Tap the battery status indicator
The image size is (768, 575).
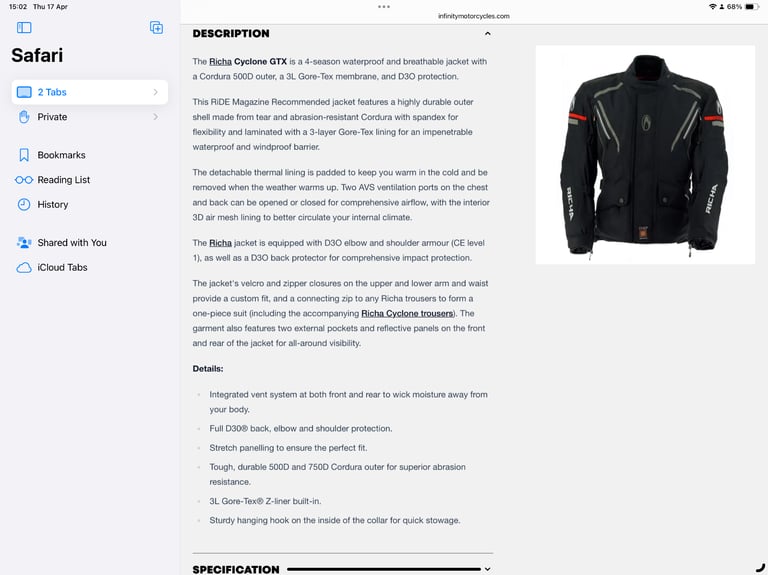coord(752,7)
